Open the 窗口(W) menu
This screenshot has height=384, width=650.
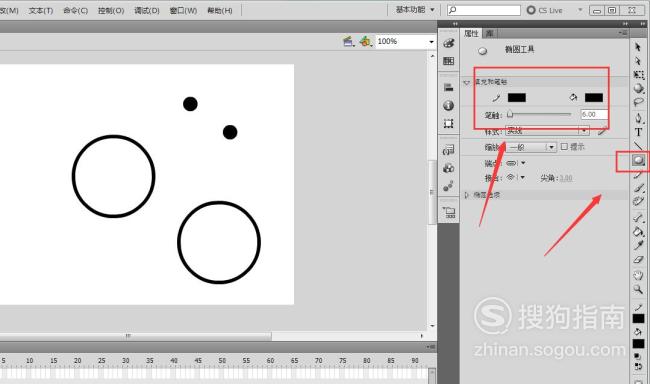pos(183,10)
